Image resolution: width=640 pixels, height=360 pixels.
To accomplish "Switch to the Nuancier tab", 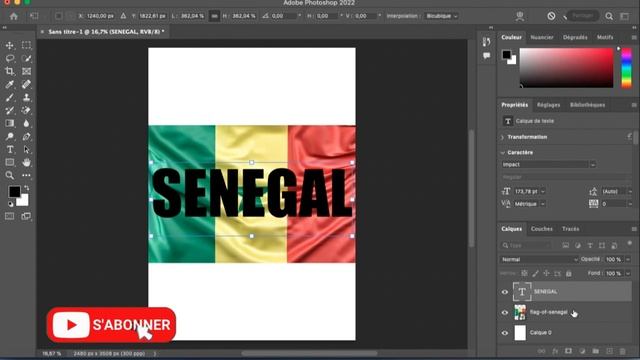I will (542, 37).
